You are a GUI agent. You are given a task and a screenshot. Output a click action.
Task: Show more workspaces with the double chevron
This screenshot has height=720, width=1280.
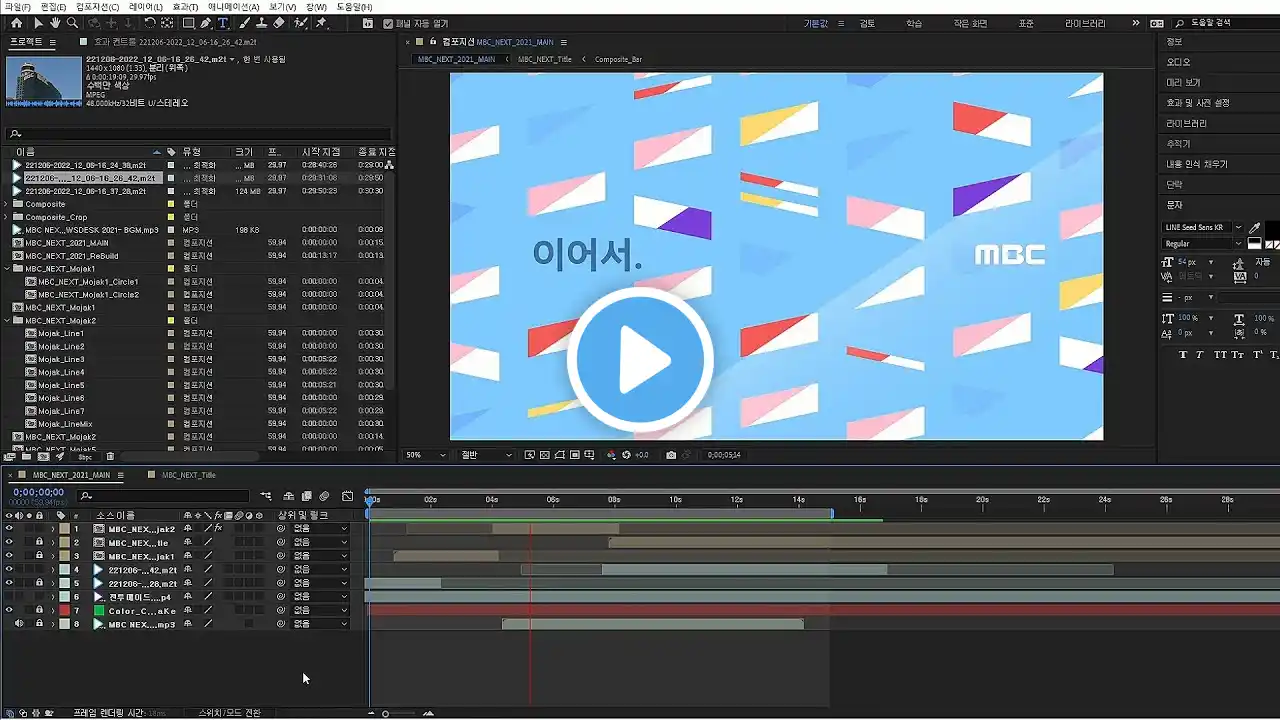(1135, 23)
